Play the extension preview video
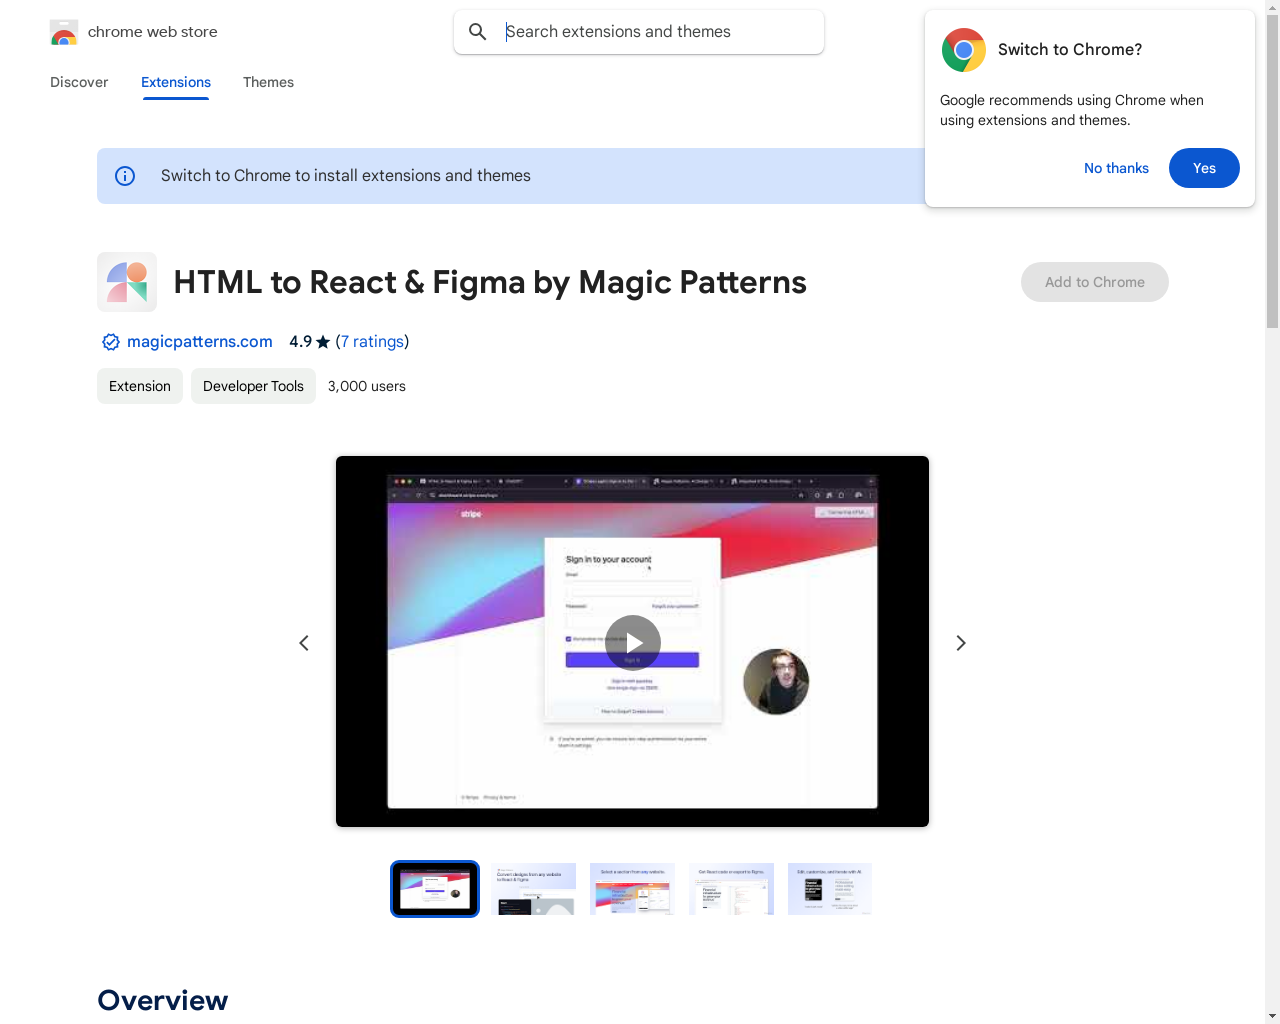Viewport: 1280px width, 1024px height. pos(633,642)
